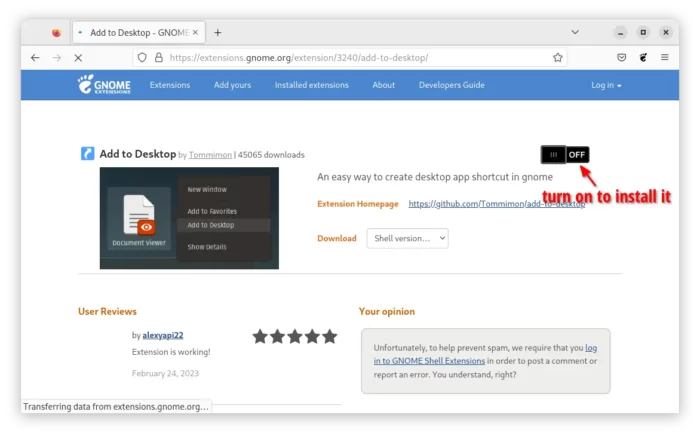Viewport: 700px width, 436px height.
Task: Click the Firefox logo icon in tab bar
Action: click(x=56, y=33)
